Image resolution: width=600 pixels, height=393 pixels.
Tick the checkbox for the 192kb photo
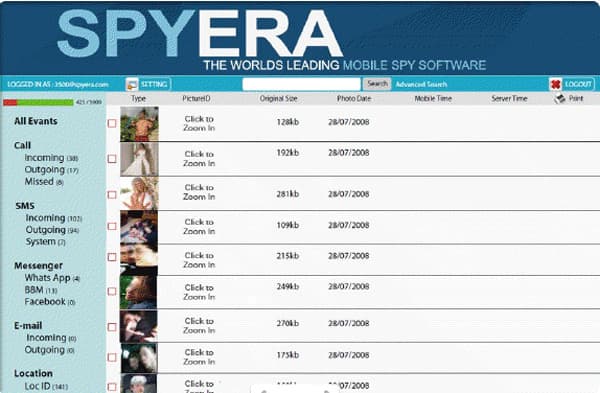(x=112, y=158)
